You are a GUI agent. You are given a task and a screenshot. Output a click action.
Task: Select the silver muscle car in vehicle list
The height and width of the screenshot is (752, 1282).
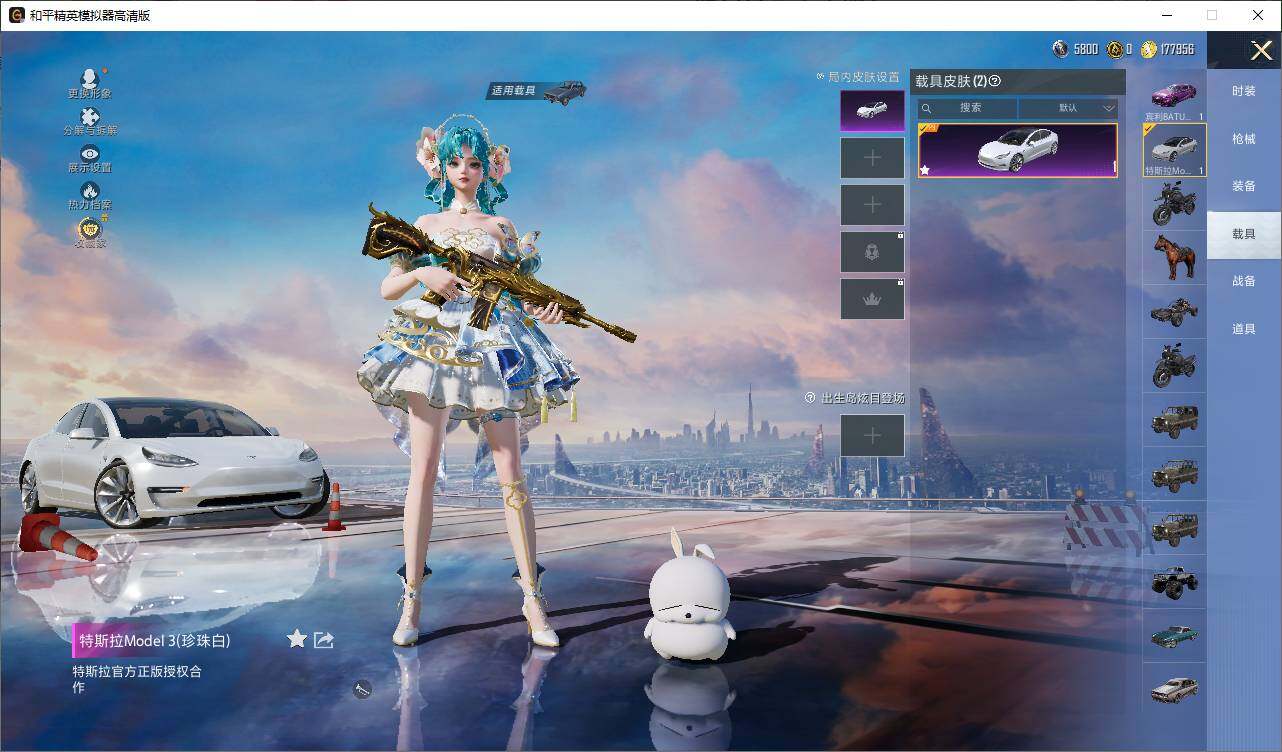pyautogui.click(x=1174, y=689)
